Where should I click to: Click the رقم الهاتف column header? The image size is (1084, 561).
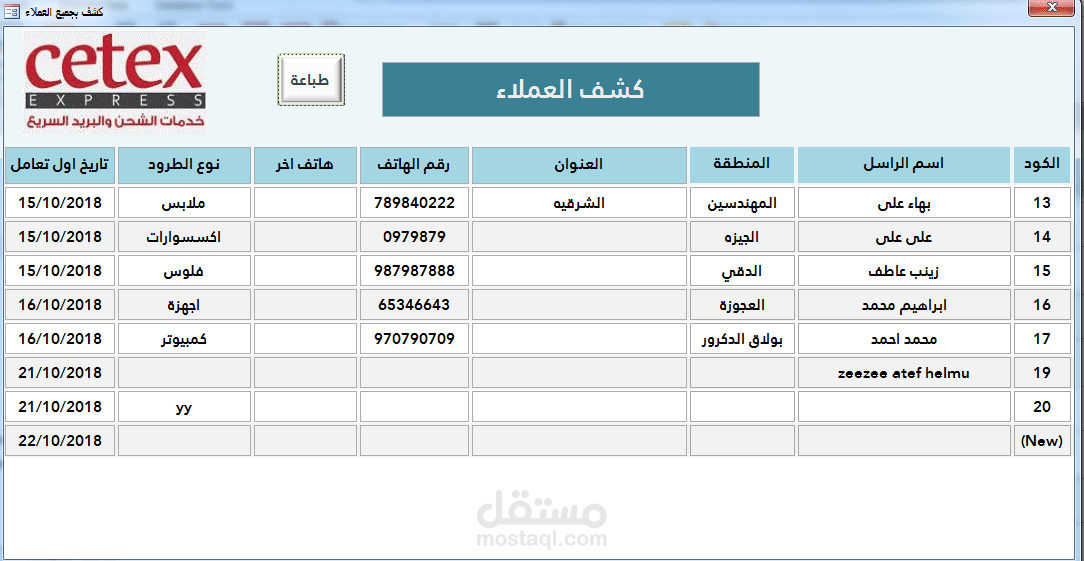(414, 165)
